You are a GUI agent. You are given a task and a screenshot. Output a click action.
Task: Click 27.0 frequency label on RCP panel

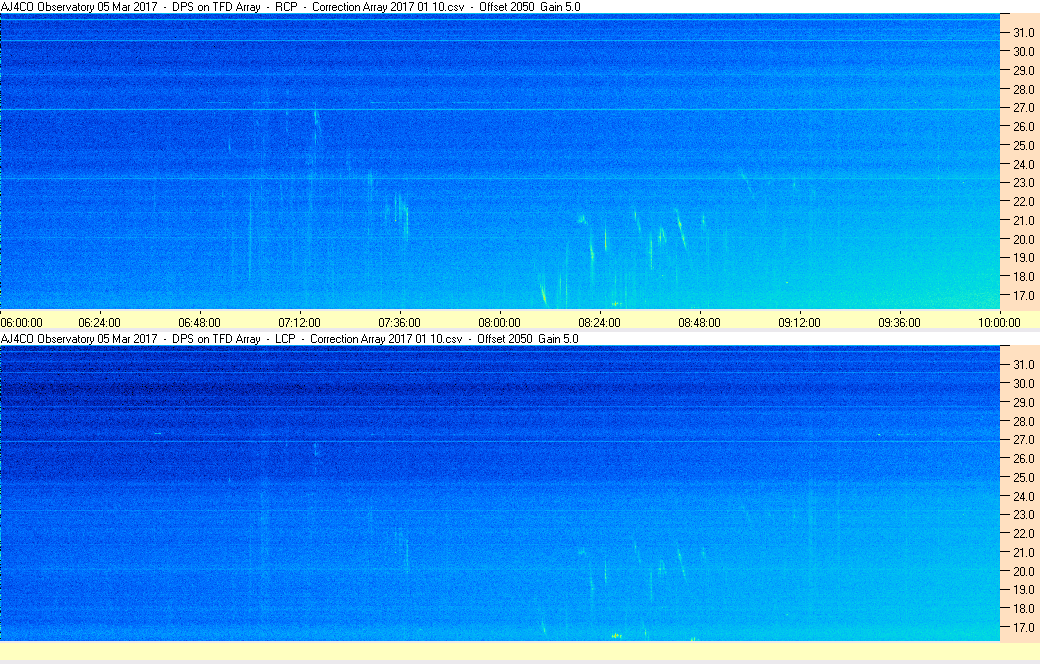click(x=1023, y=107)
